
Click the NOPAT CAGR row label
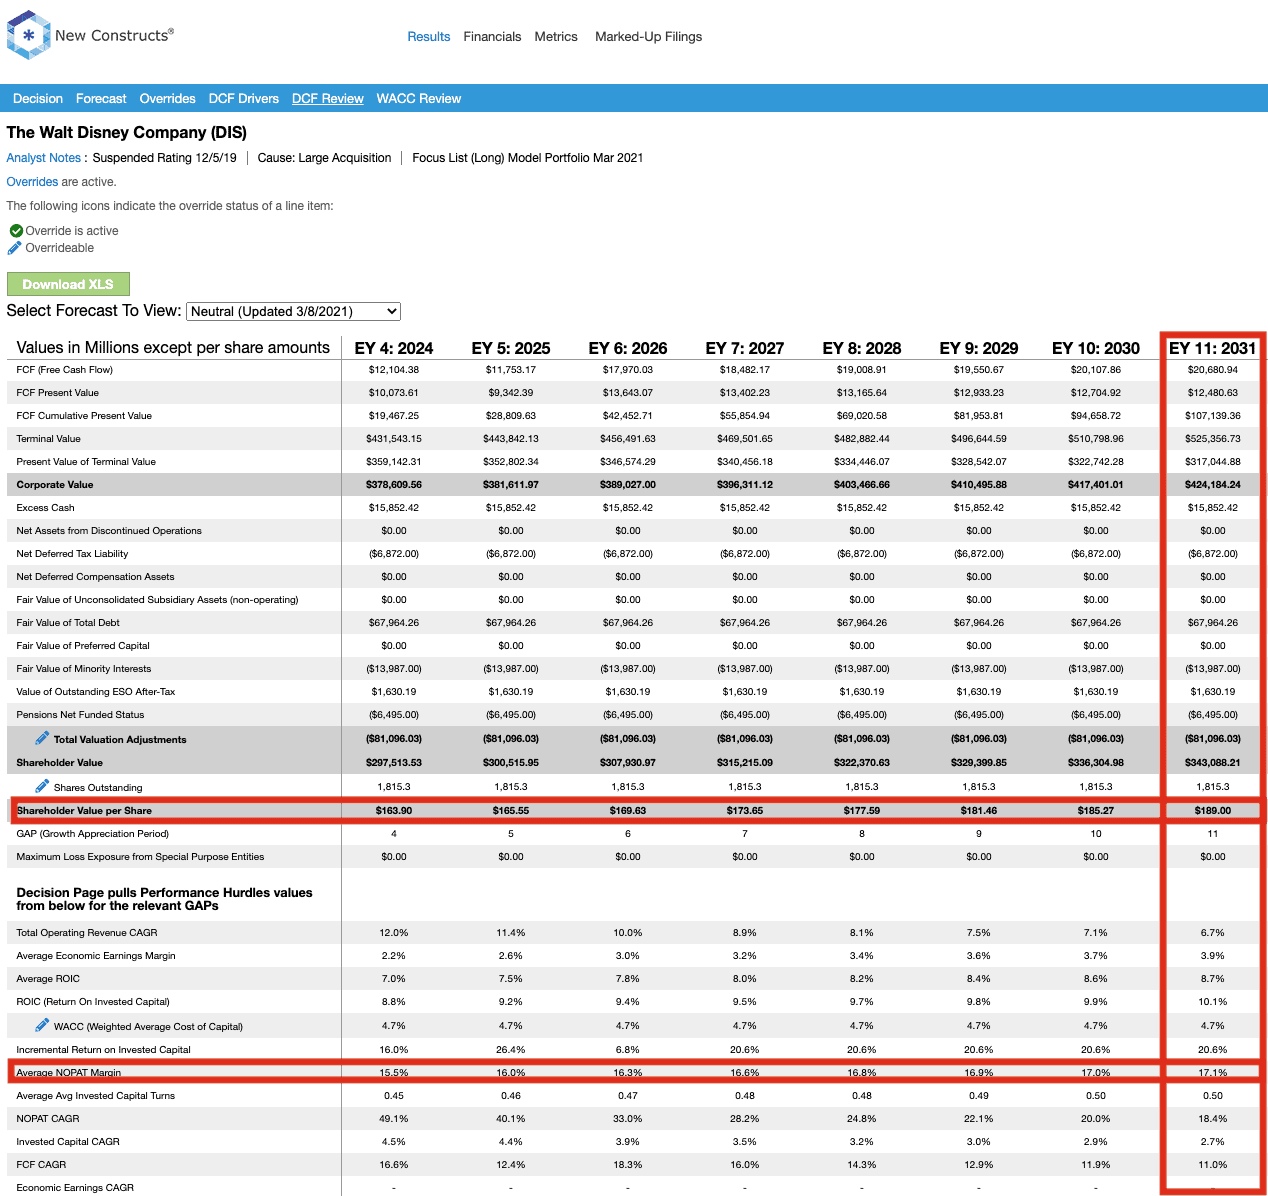(48, 1119)
